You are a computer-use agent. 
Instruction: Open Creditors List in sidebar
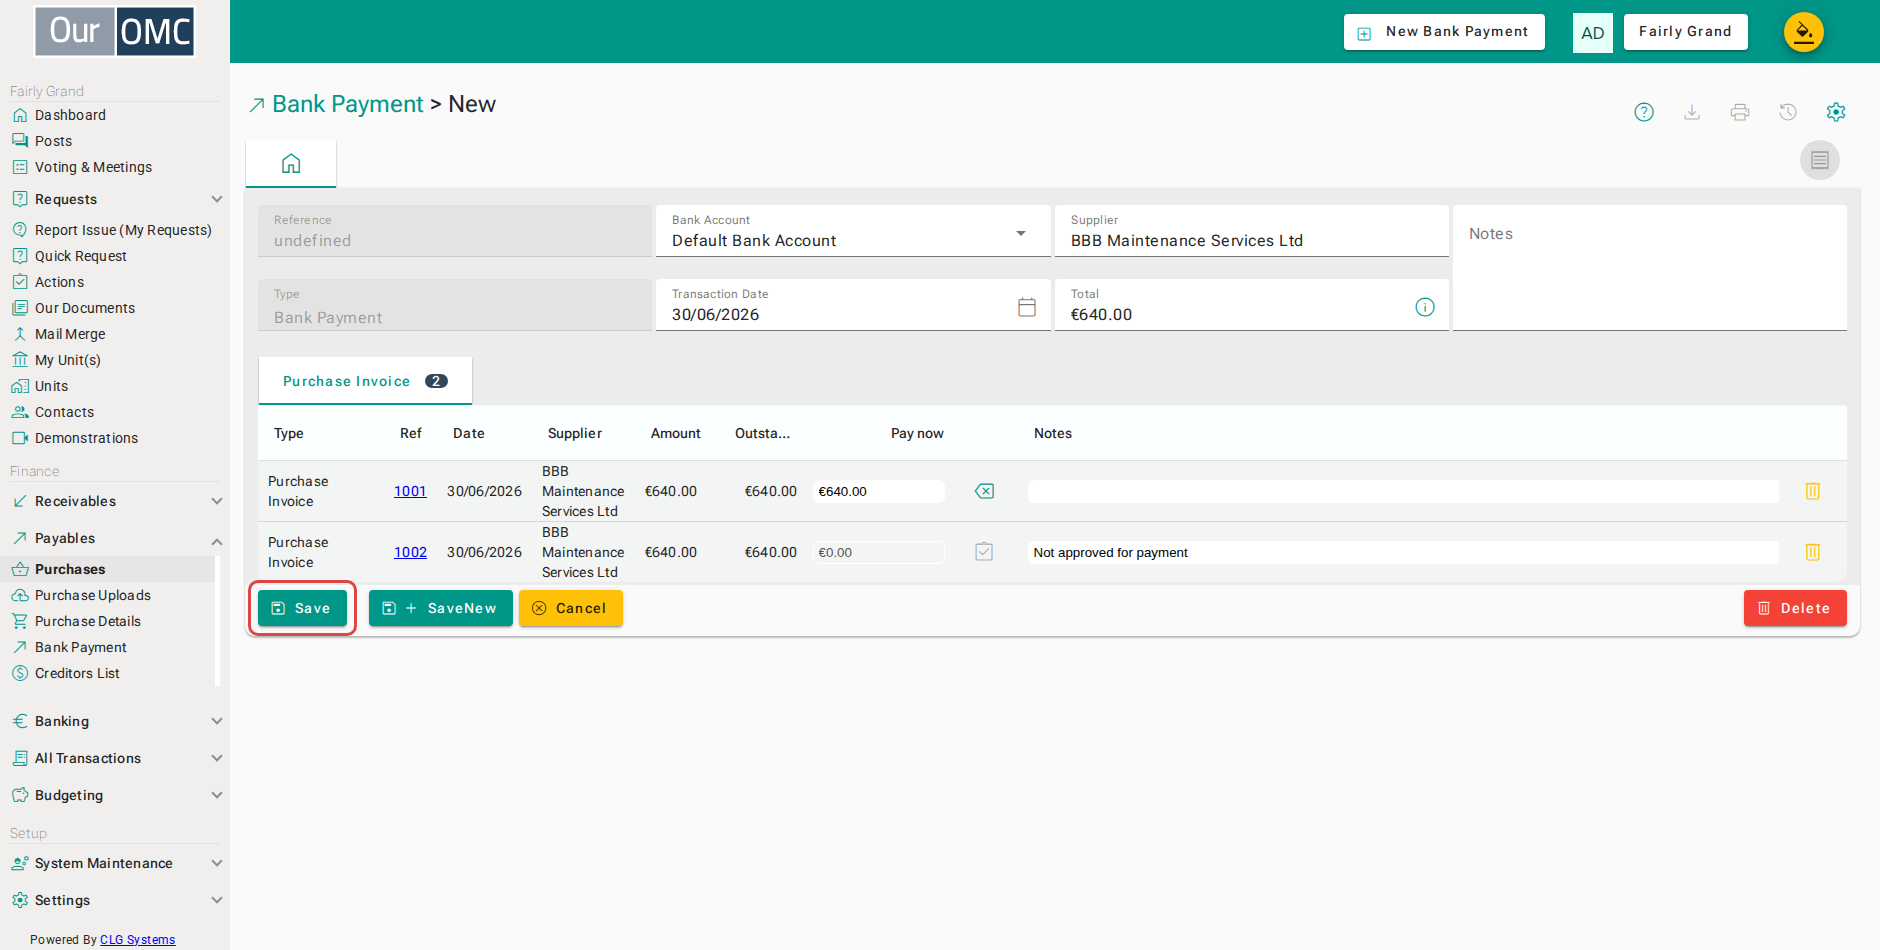77,673
